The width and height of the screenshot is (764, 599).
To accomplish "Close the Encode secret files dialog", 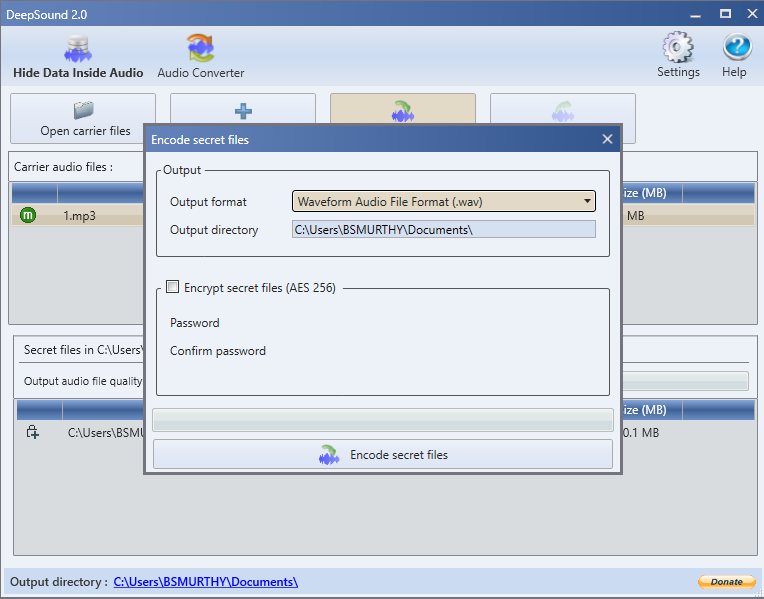I will click(x=607, y=139).
